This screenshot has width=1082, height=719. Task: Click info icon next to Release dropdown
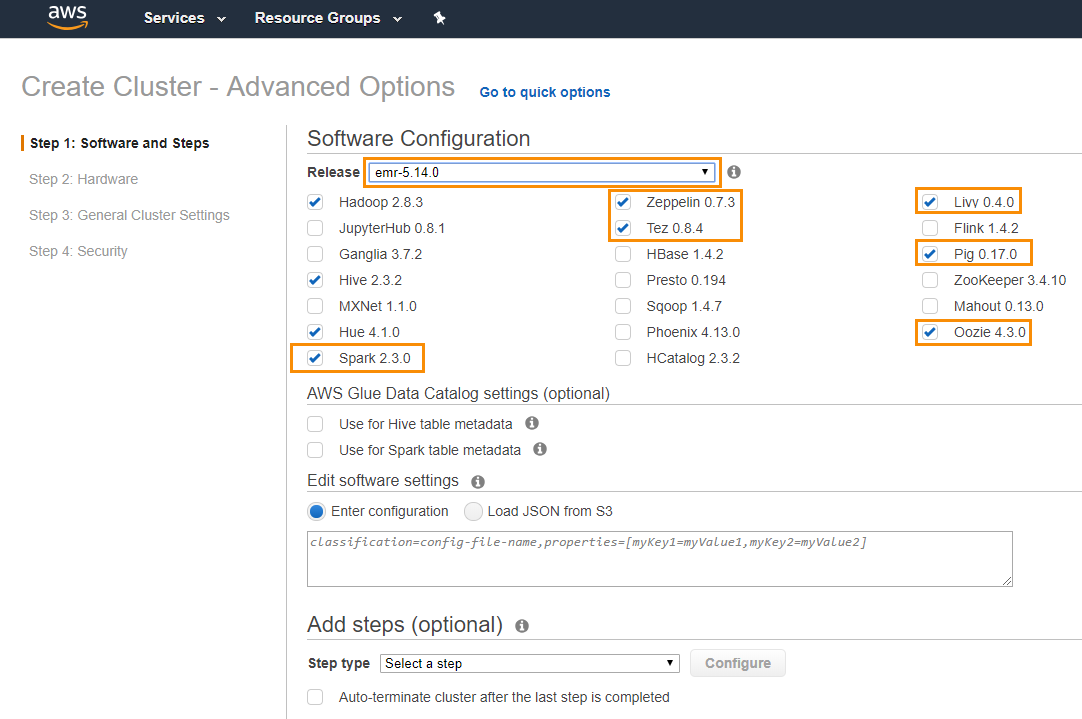[734, 172]
